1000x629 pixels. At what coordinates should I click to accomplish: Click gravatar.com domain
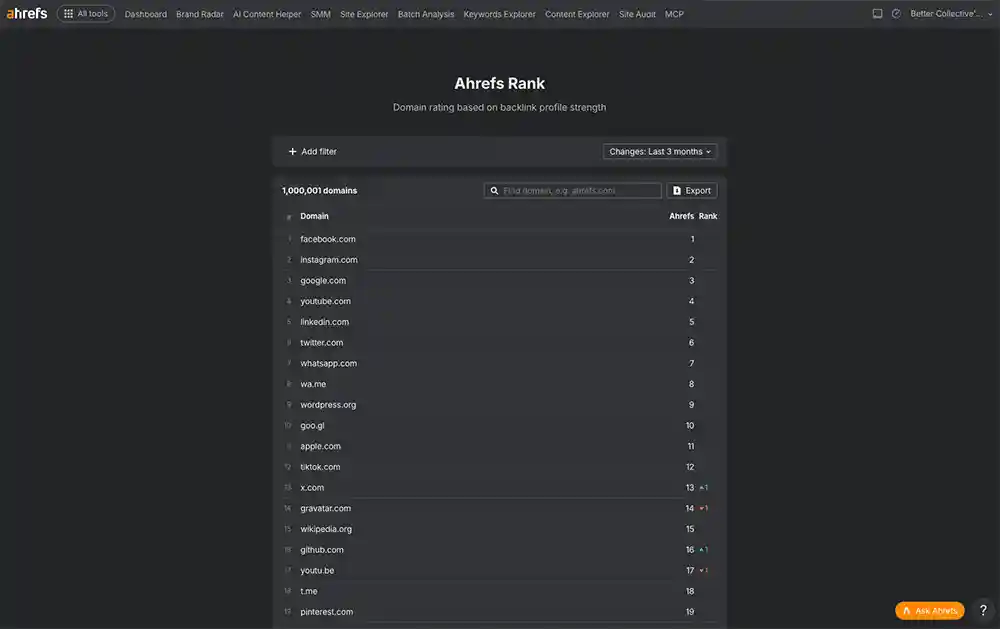click(325, 508)
